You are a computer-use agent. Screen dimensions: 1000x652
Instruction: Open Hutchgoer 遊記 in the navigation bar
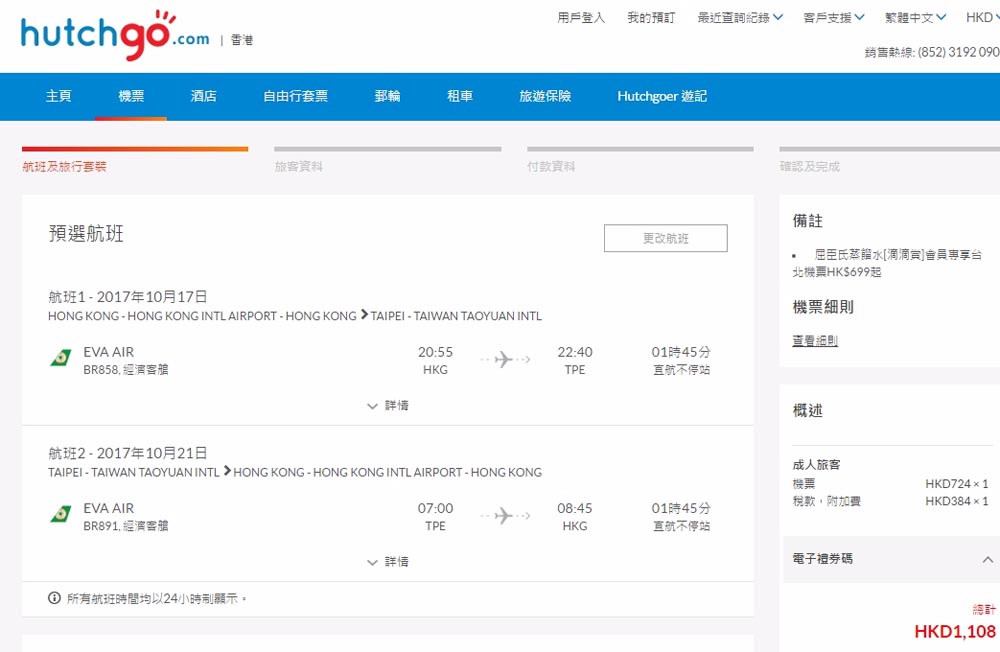pyautogui.click(x=662, y=96)
